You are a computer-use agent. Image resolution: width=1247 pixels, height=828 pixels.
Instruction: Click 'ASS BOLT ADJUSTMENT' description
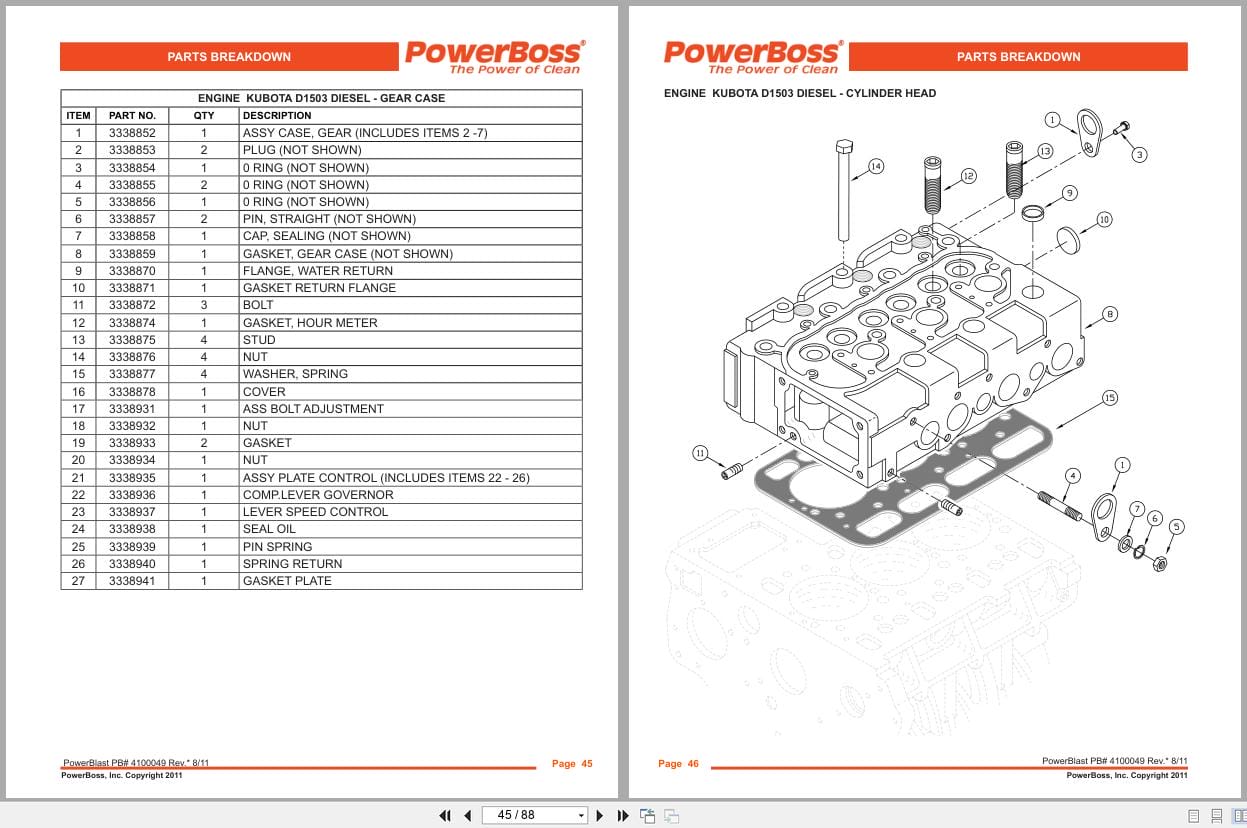tap(313, 409)
